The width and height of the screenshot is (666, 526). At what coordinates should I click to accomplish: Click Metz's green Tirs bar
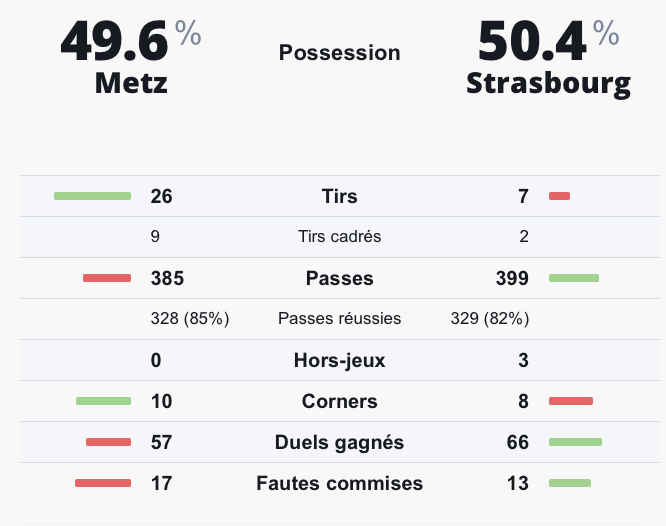point(92,196)
